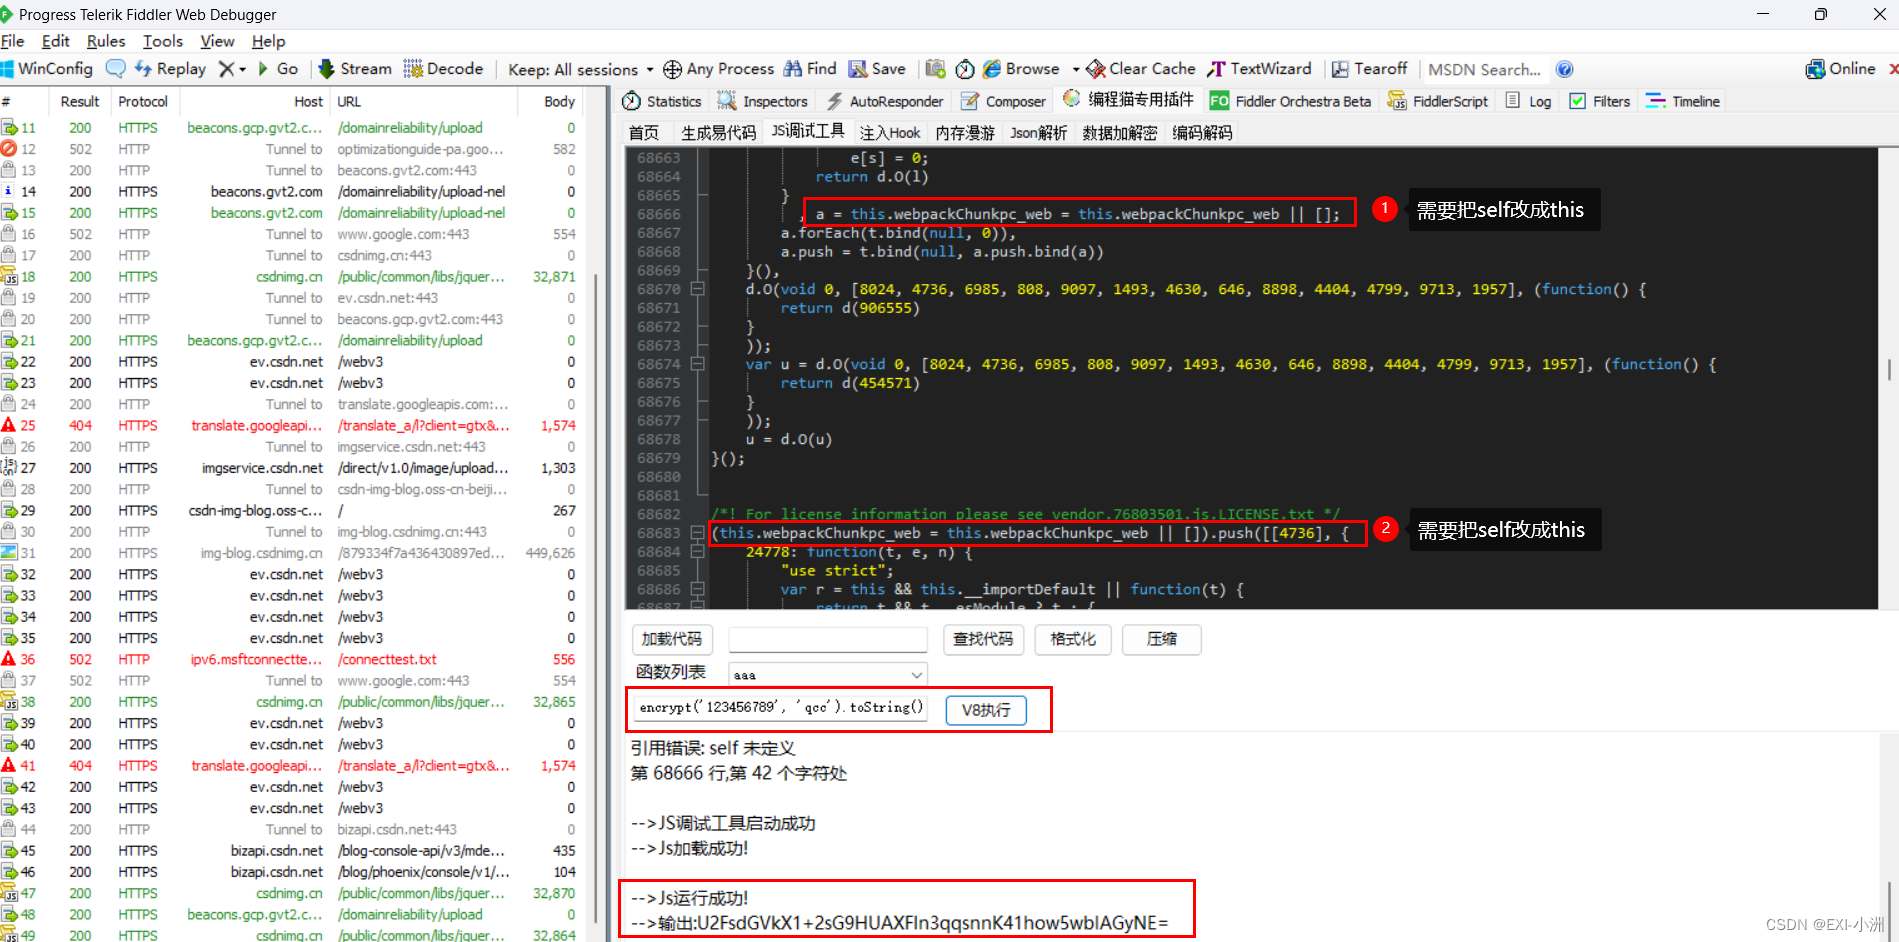Image resolution: width=1899 pixels, height=942 pixels.
Task: Toggle Stream mode in toolbar
Action: pos(355,68)
